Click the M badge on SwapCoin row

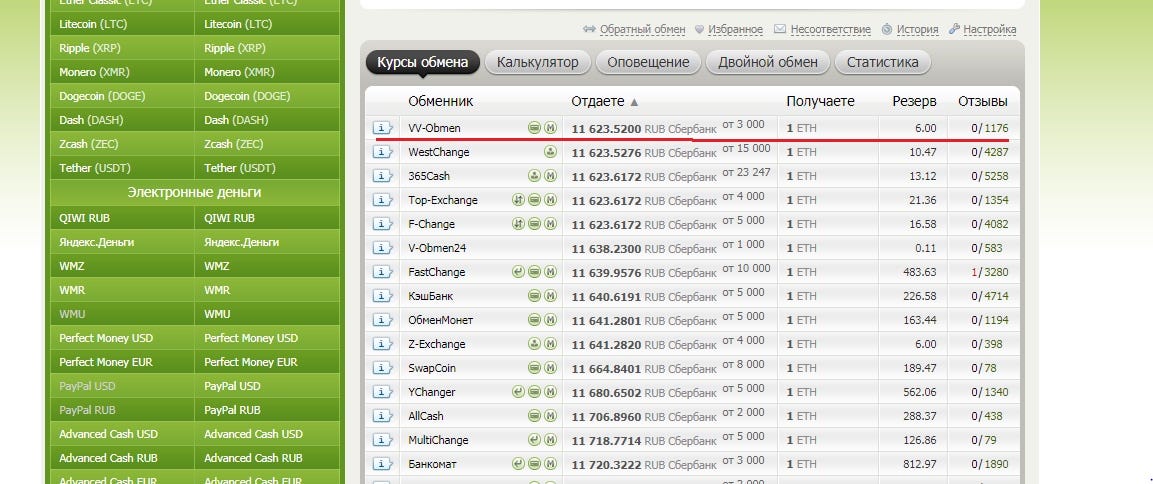pyautogui.click(x=551, y=368)
